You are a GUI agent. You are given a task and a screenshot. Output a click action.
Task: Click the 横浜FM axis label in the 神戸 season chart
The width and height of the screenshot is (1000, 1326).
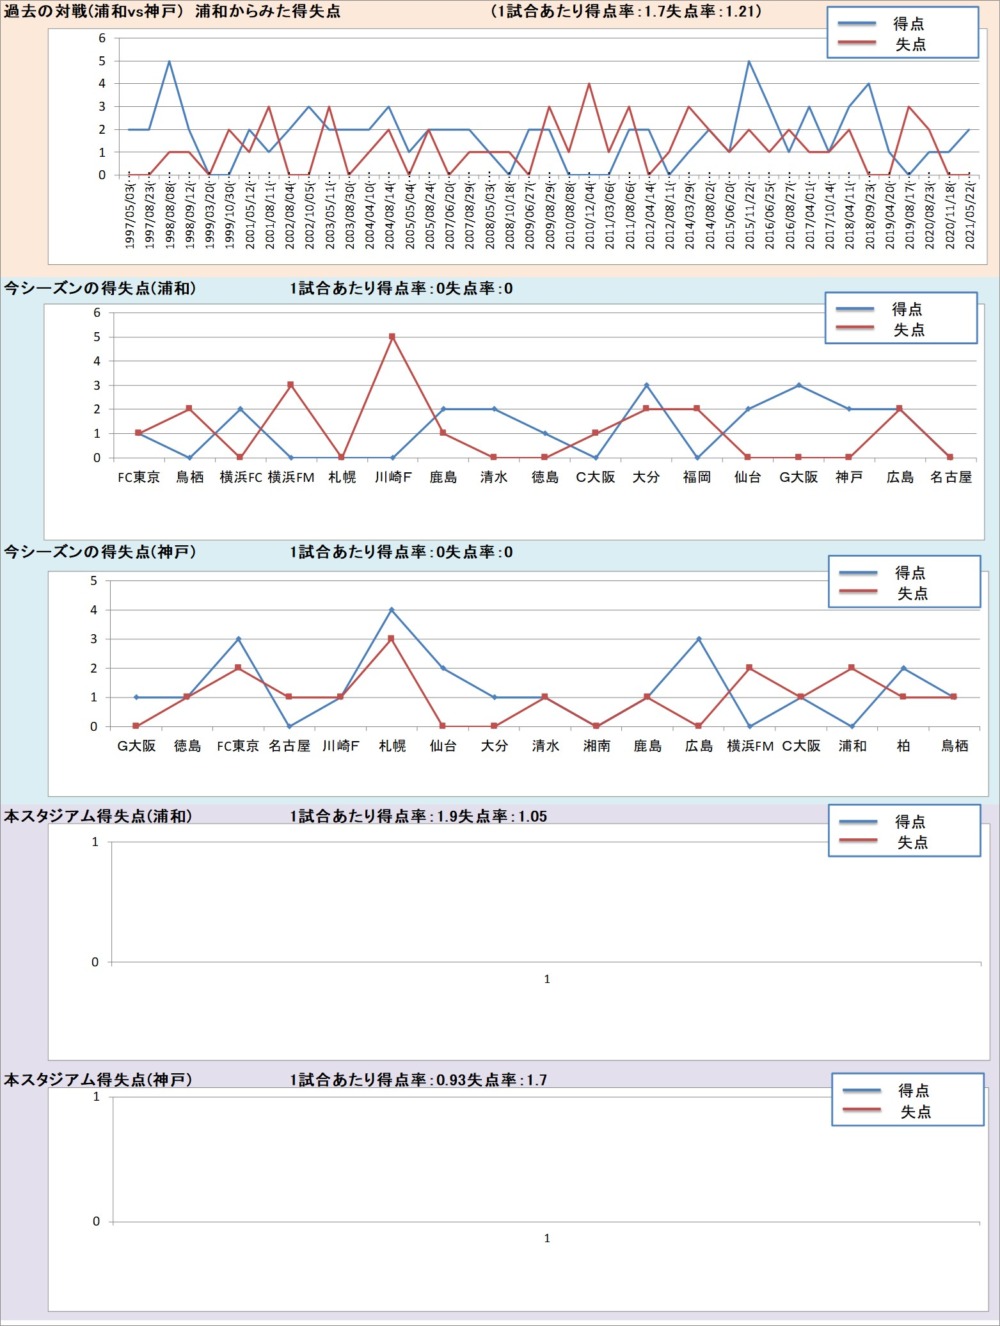coord(750,746)
